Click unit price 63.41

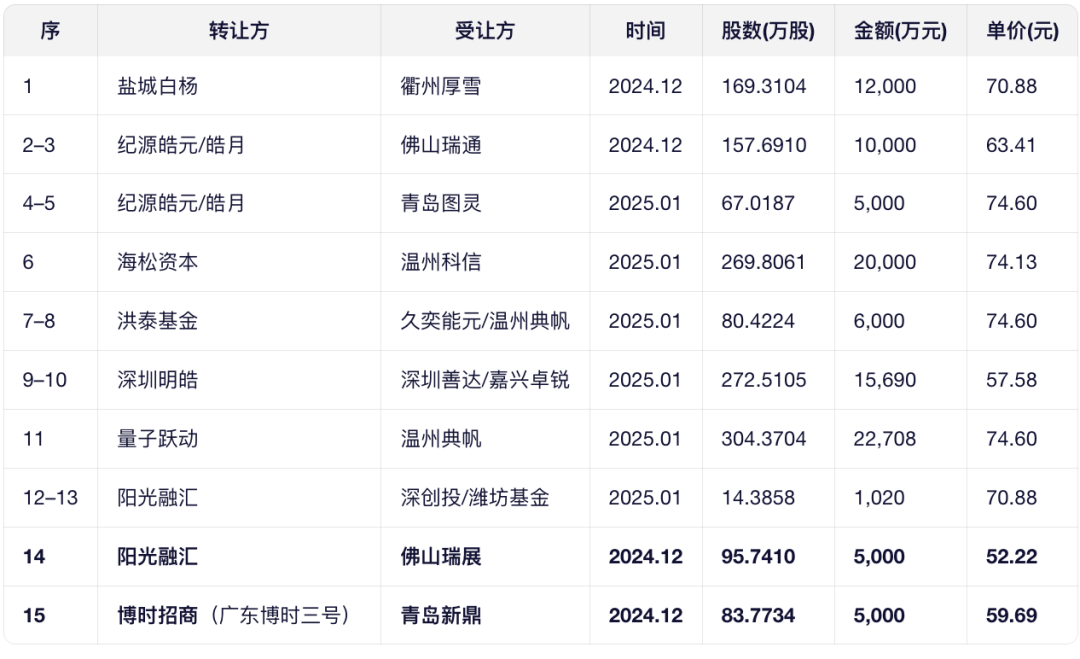tap(1011, 145)
